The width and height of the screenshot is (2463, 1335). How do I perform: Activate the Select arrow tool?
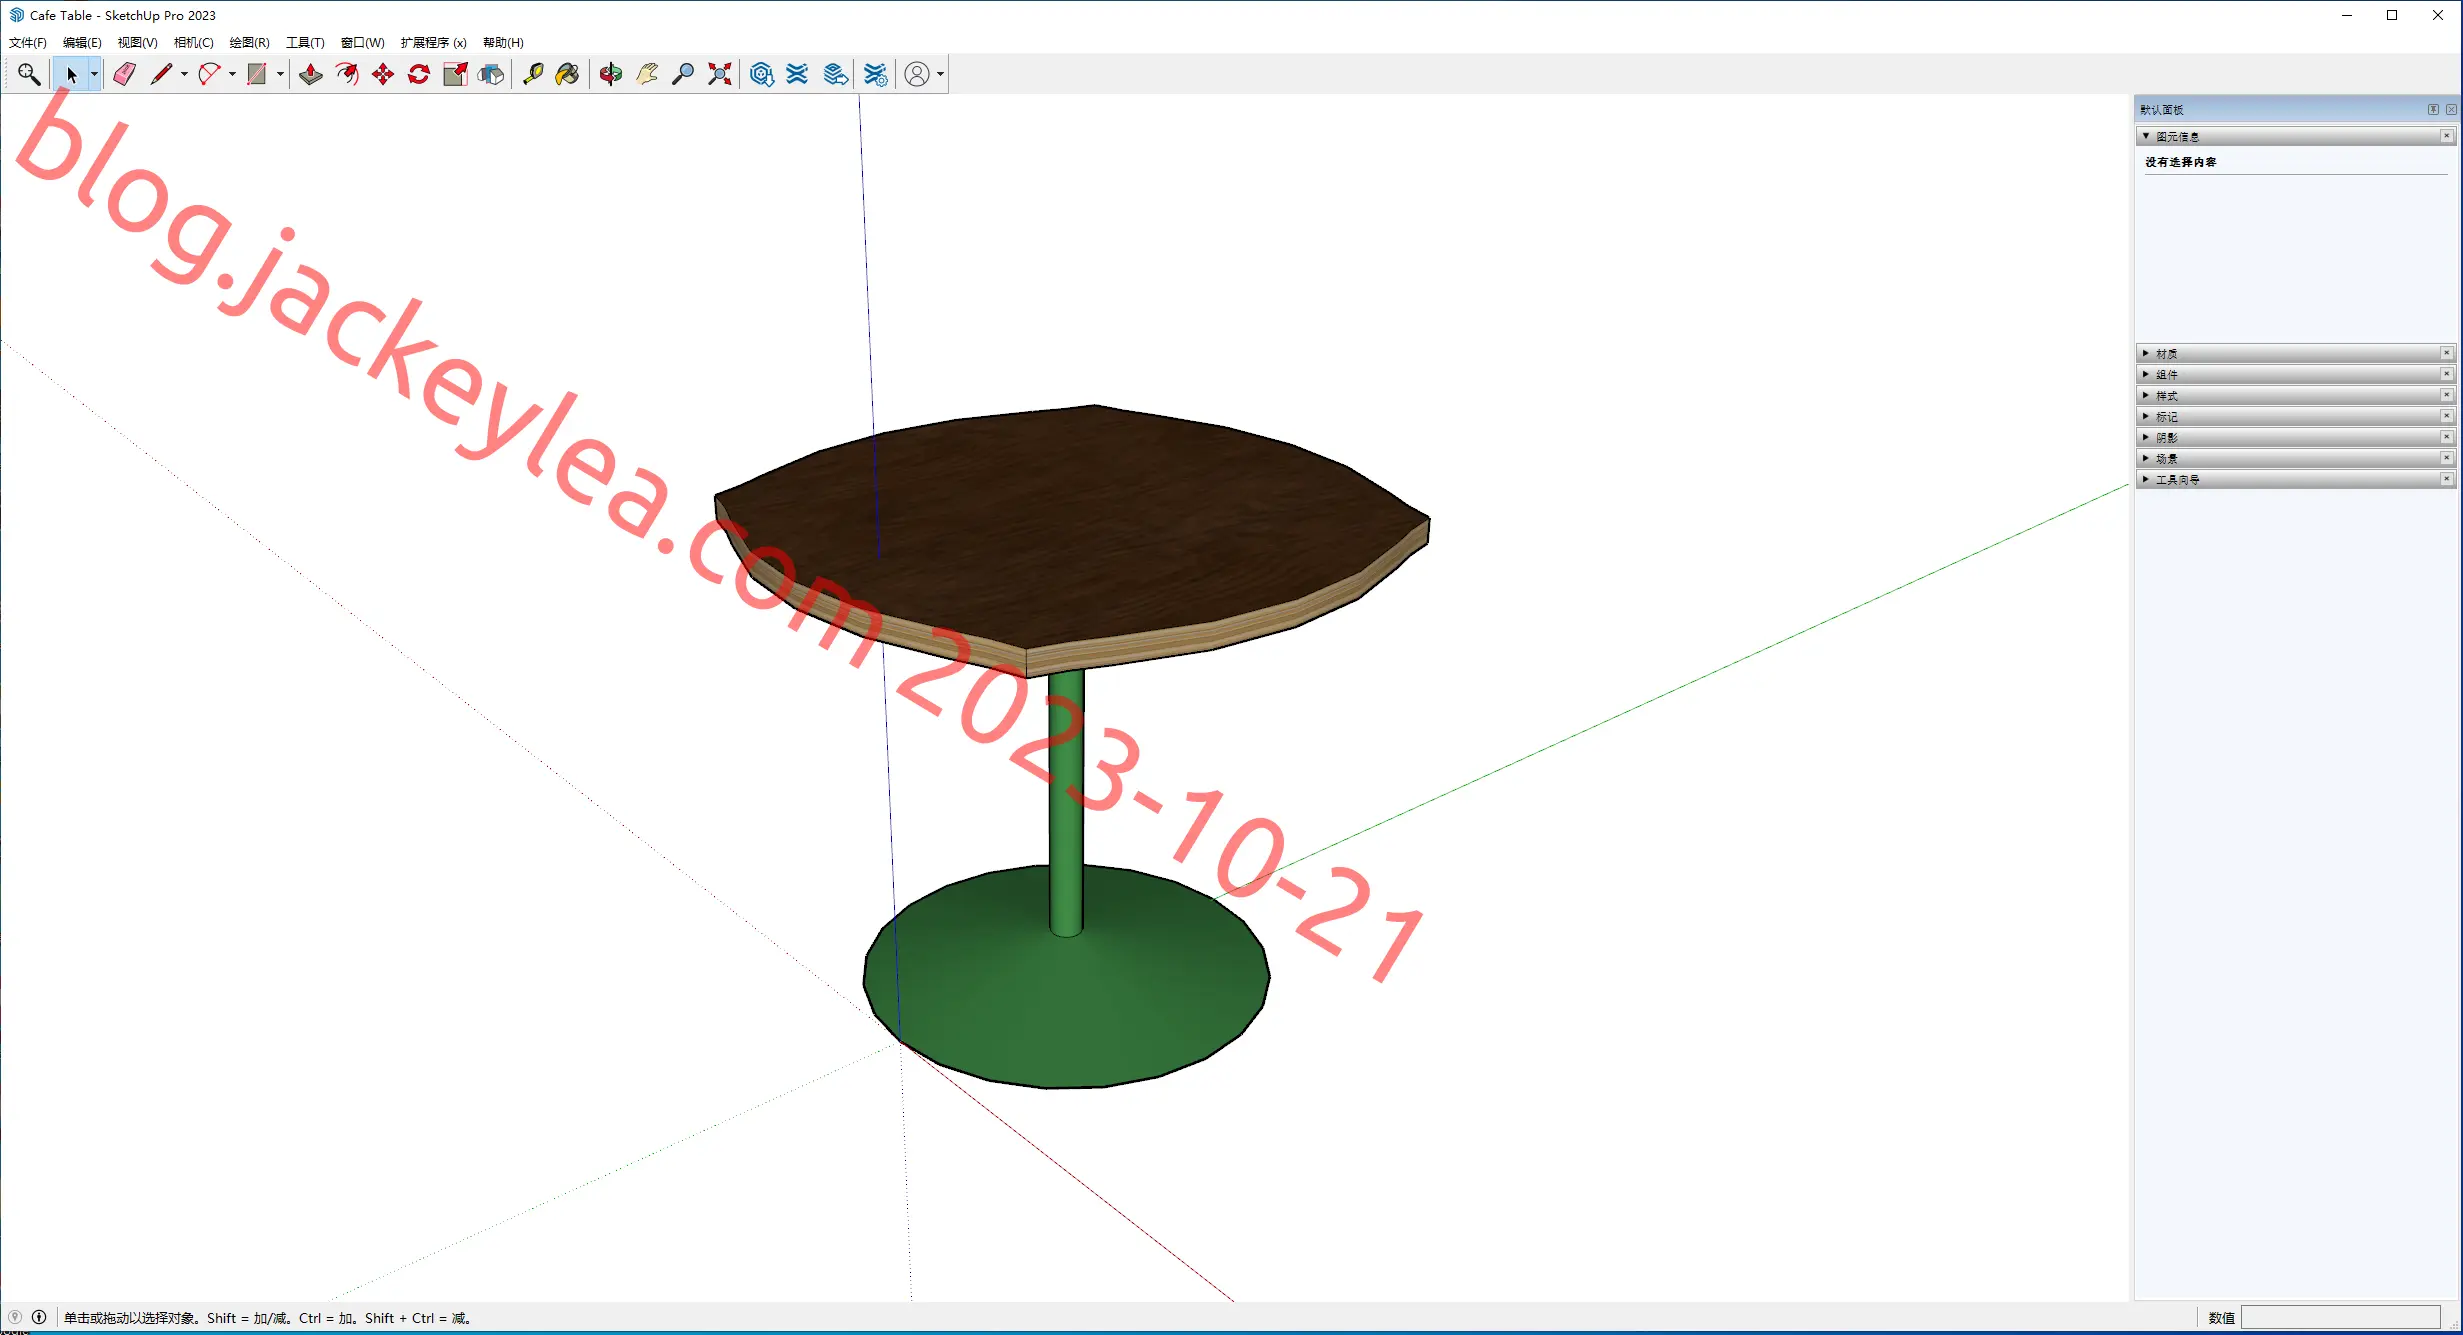[71, 74]
